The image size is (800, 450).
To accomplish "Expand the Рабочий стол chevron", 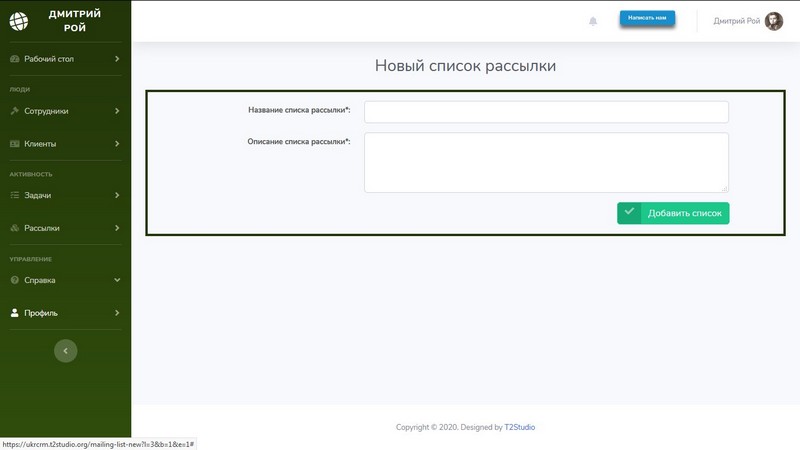I will [117, 59].
